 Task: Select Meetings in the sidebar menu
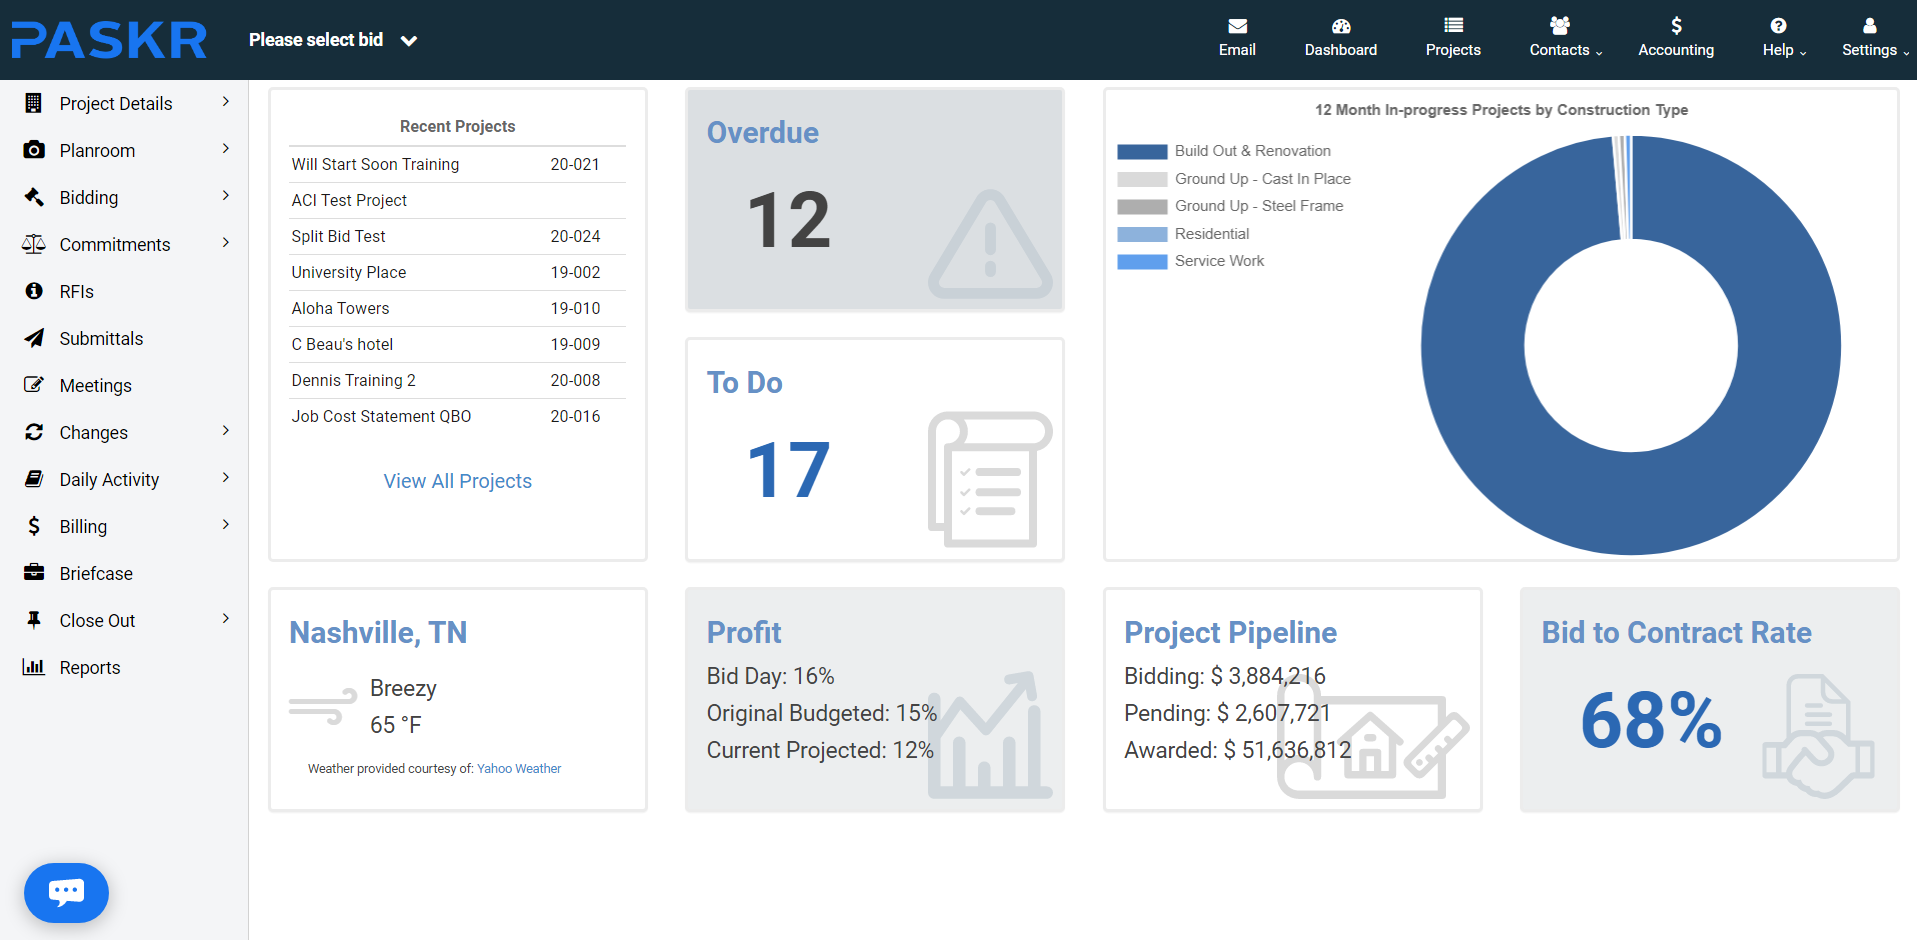95,385
